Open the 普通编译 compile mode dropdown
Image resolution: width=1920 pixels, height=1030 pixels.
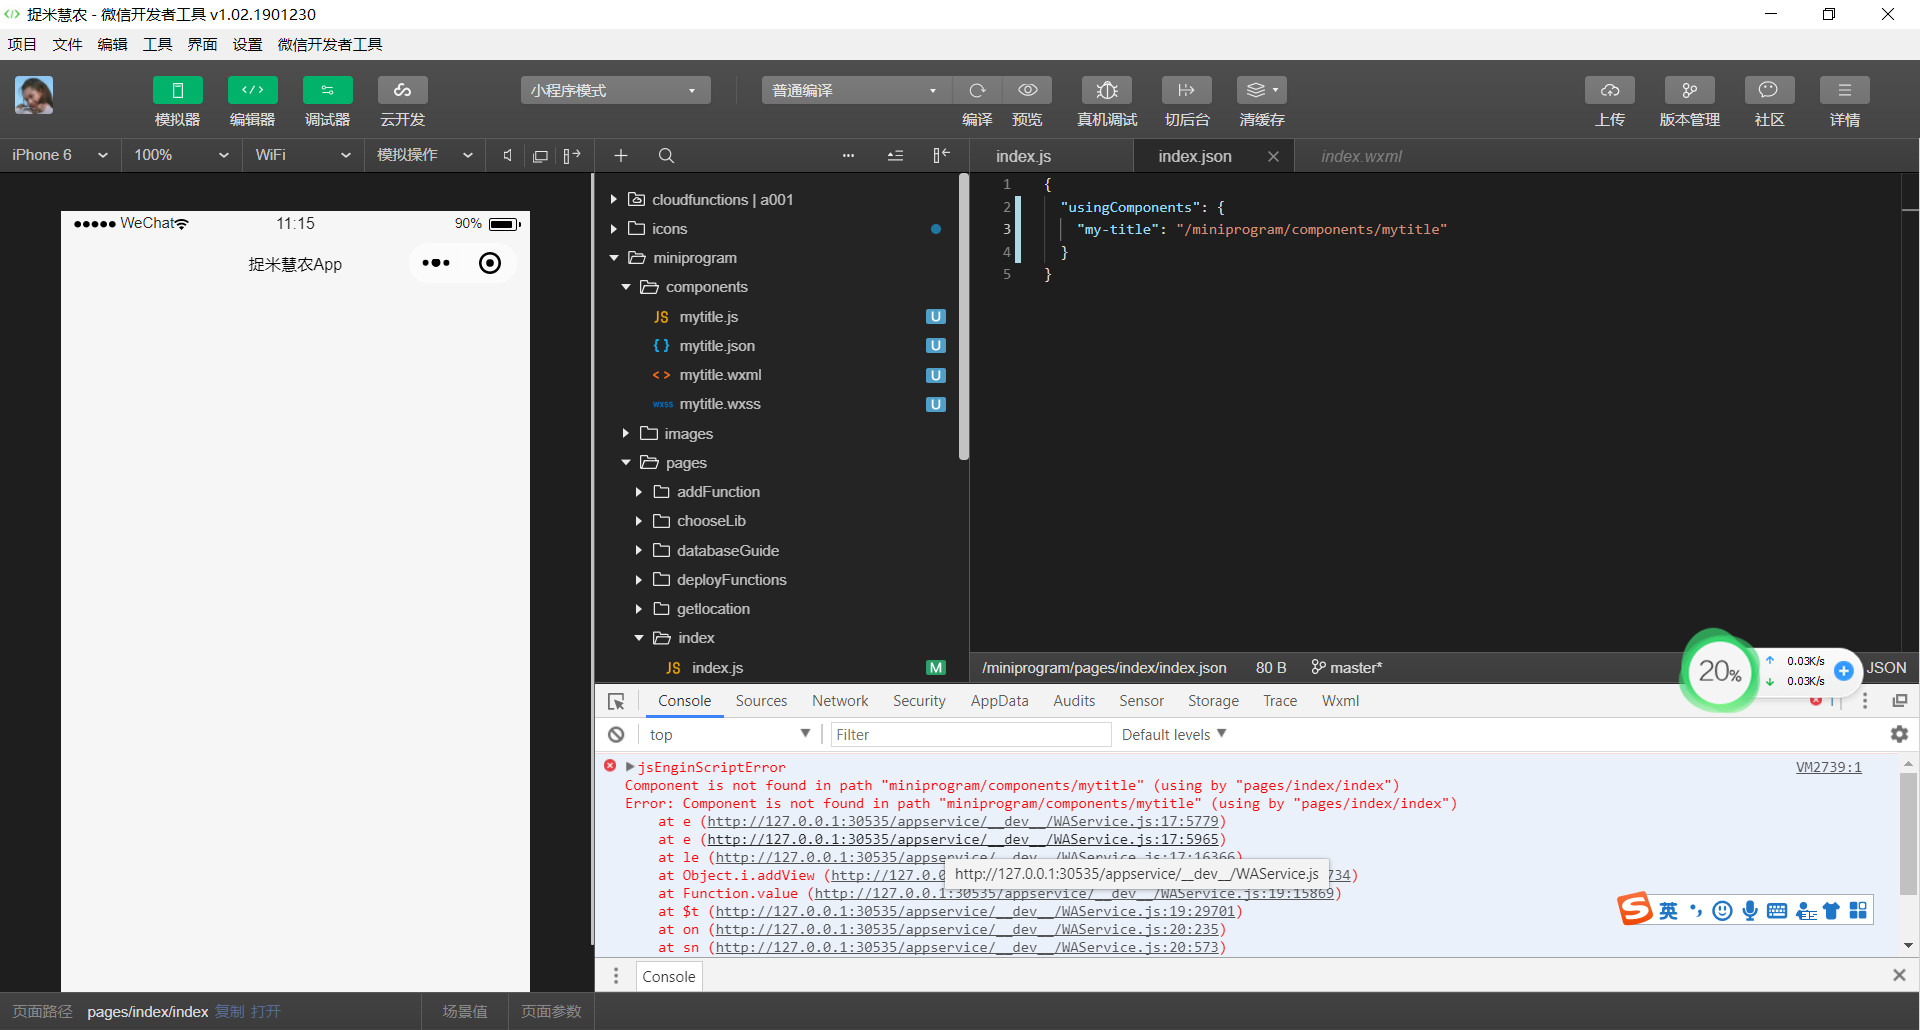(857, 90)
